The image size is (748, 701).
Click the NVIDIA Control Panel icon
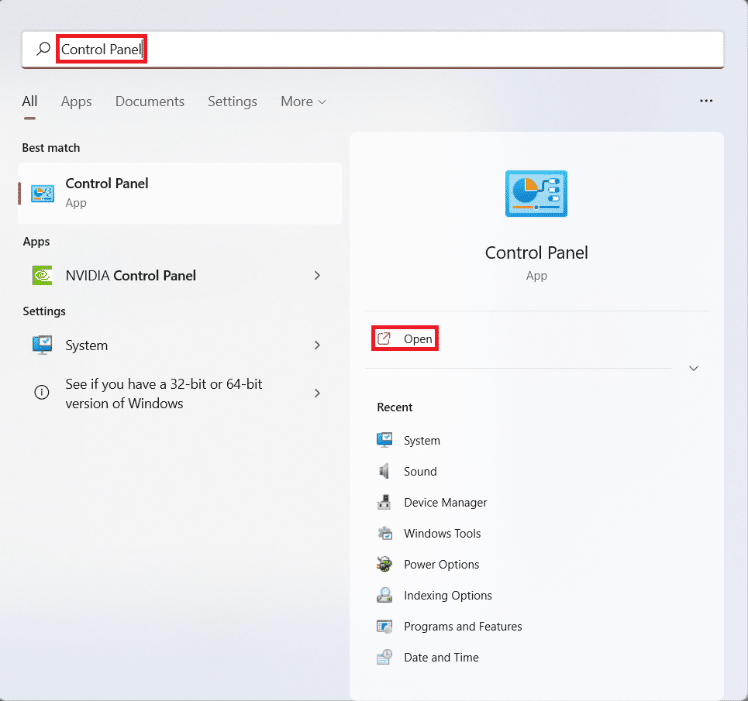42,275
